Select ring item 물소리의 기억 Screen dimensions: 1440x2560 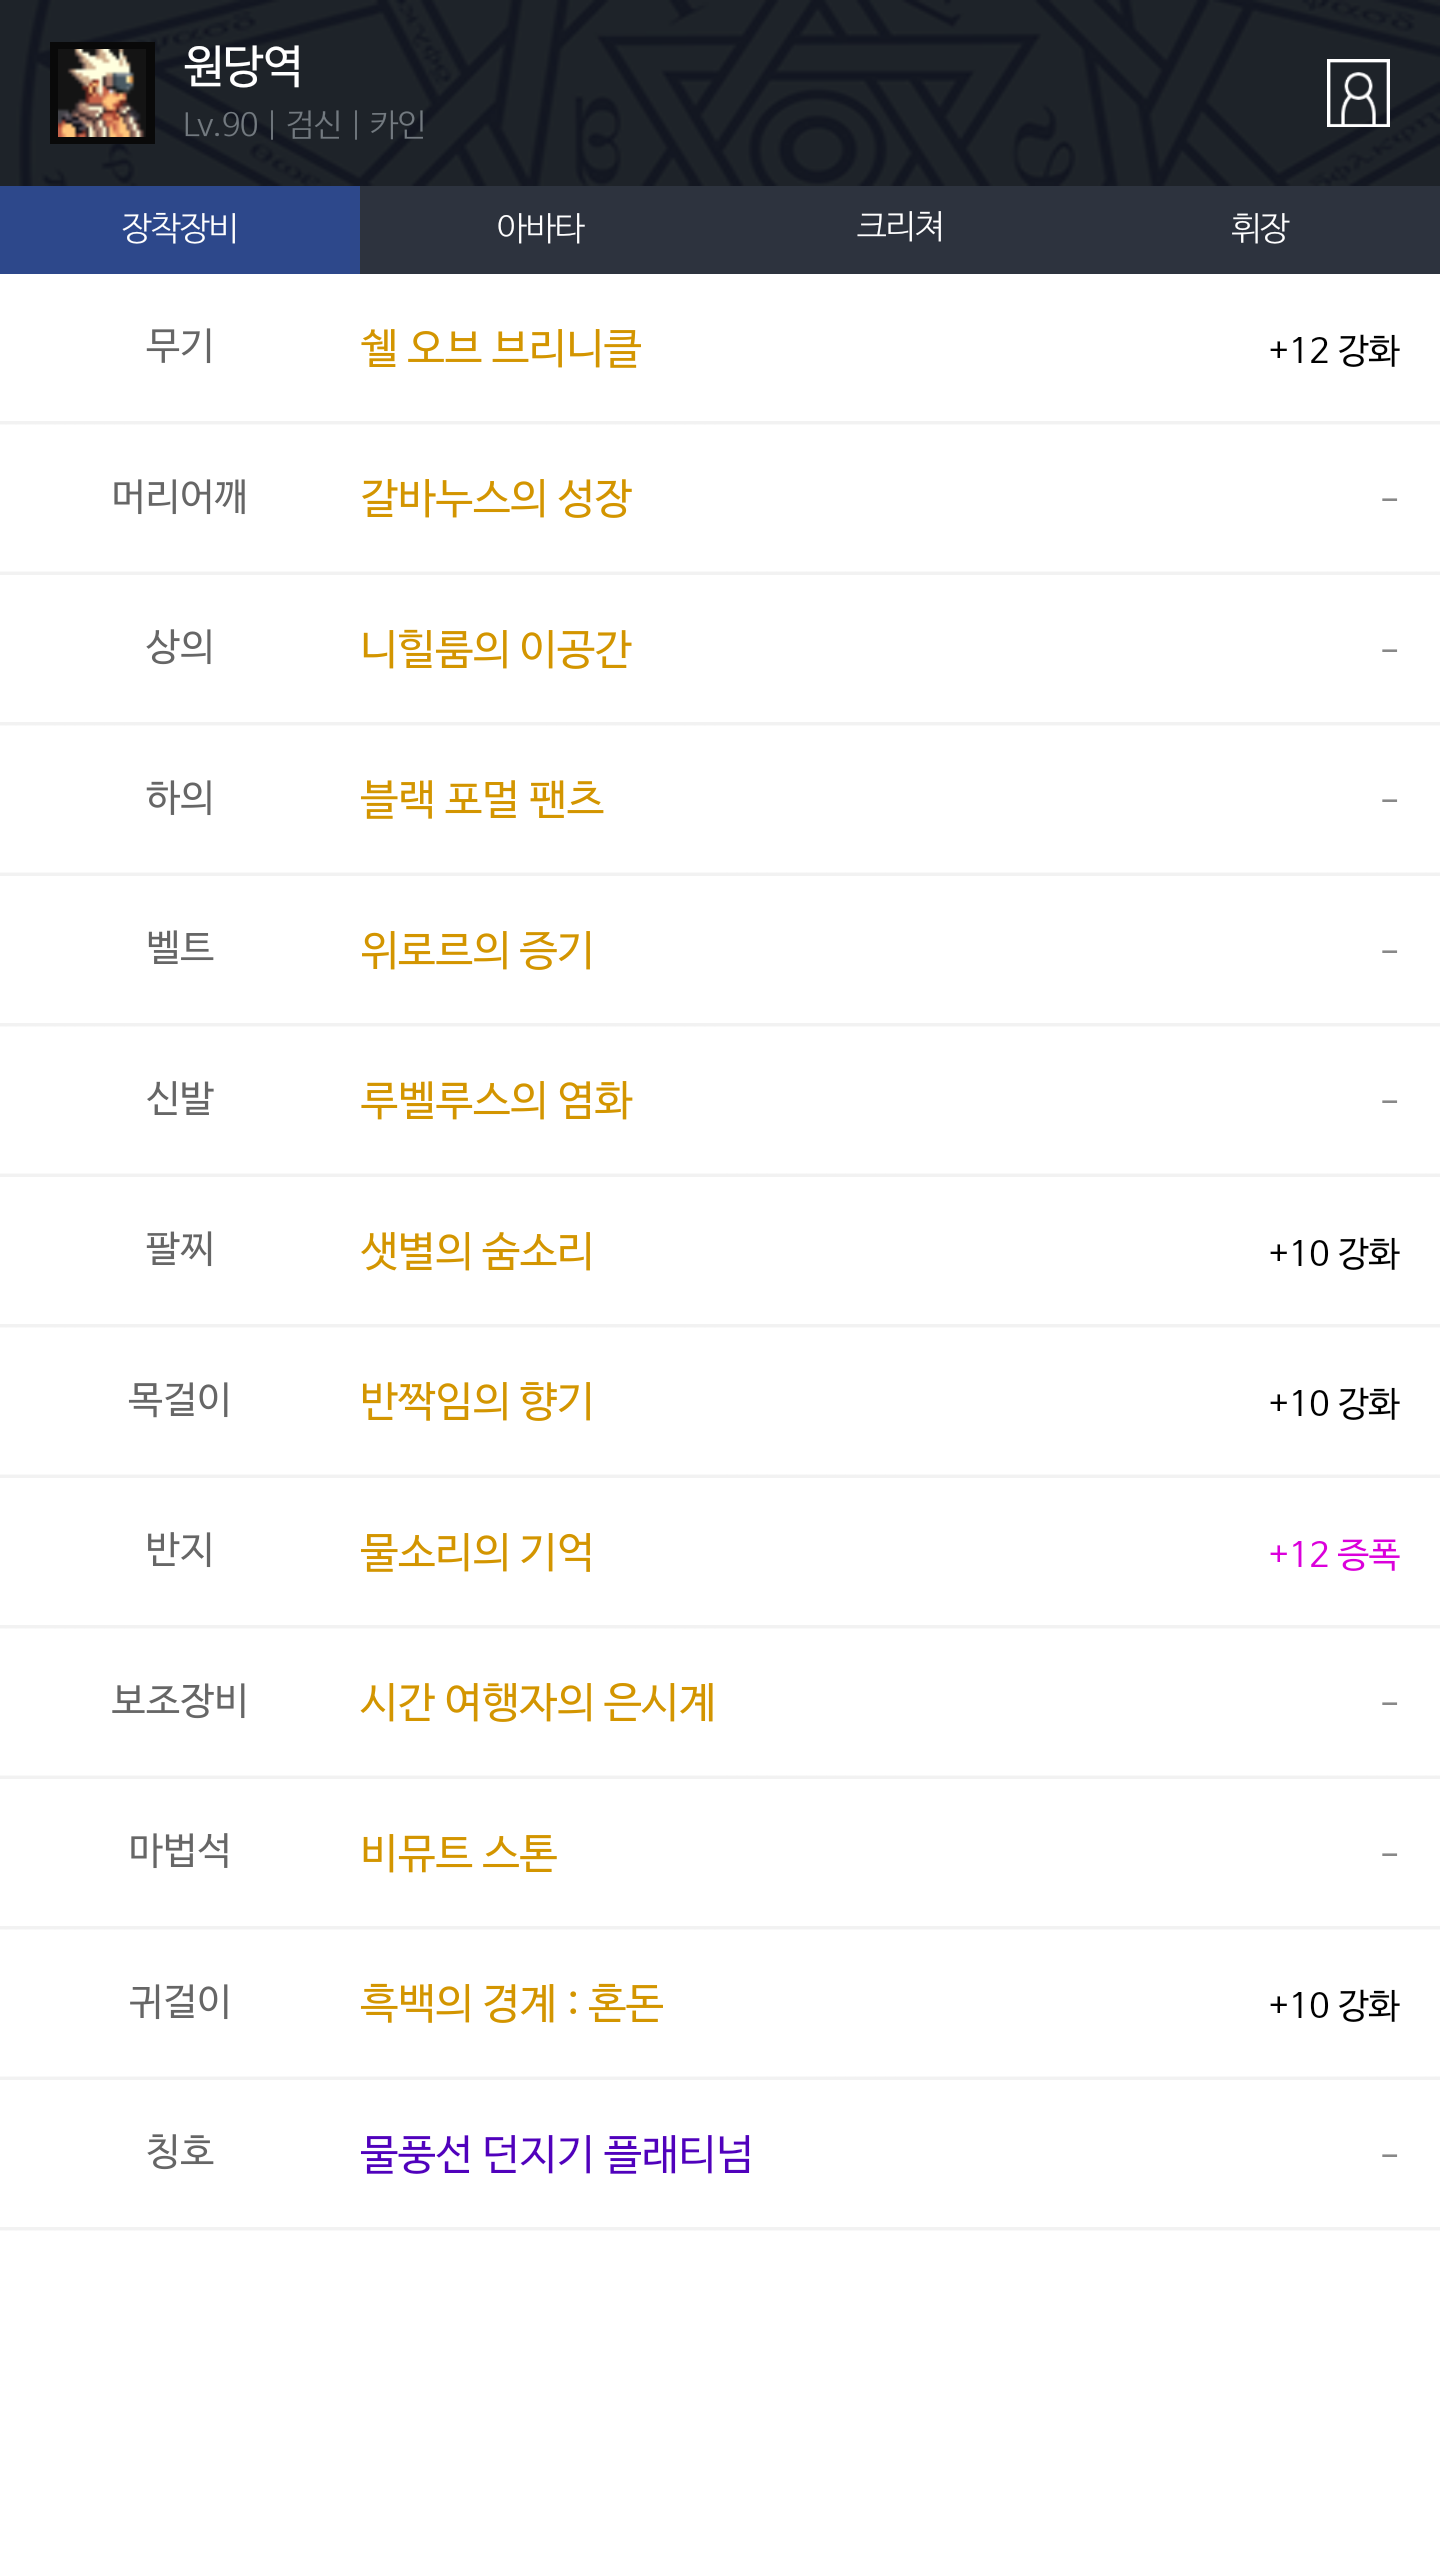click(477, 1552)
